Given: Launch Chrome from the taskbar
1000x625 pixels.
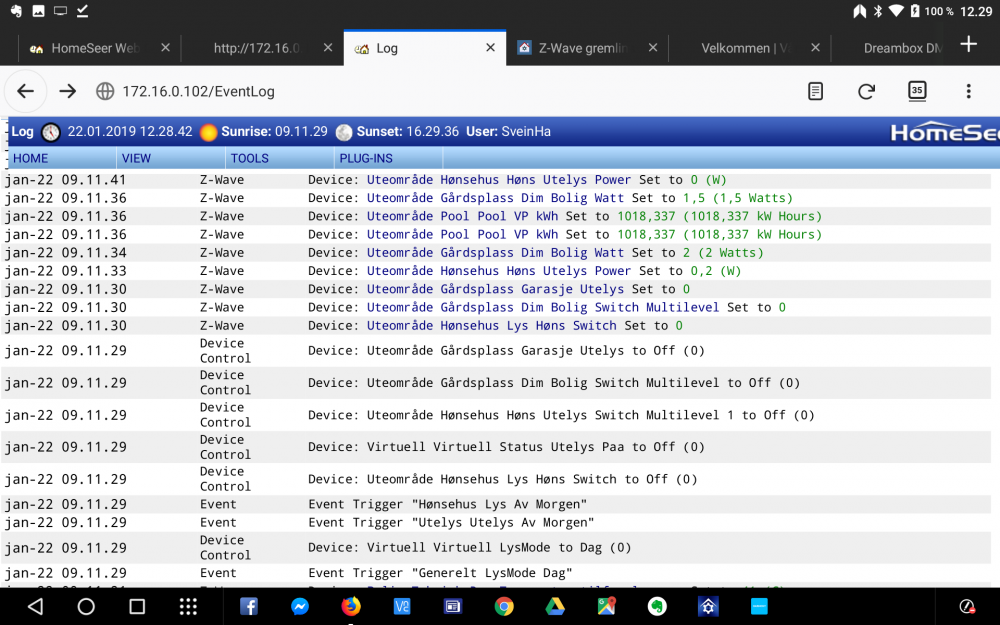Looking at the screenshot, I should pyautogui.click(x=504, y=606).
